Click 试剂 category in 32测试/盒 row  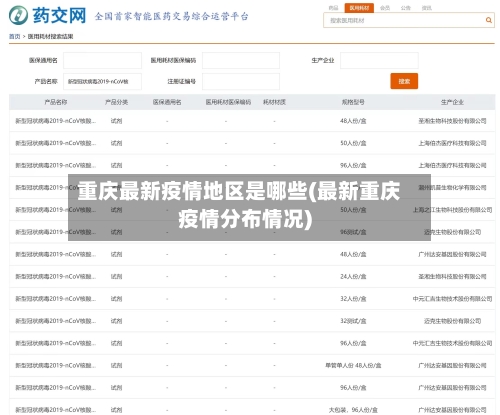tap(116, 321)
